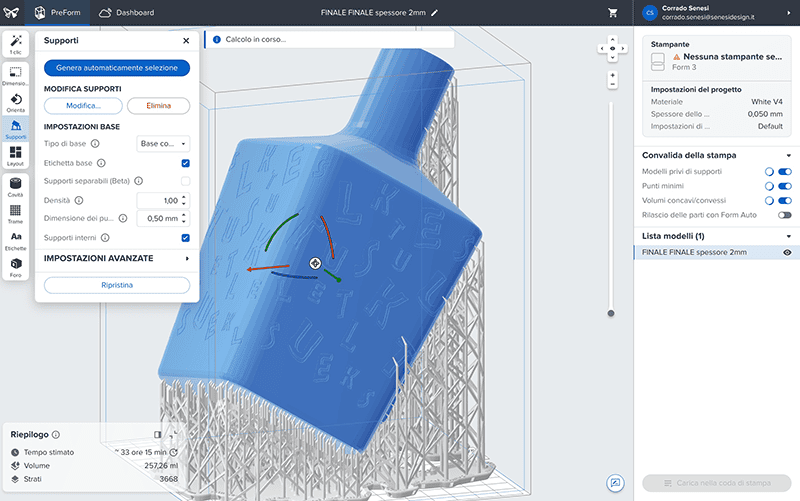Expand Impostazioni avanzate

117,259
